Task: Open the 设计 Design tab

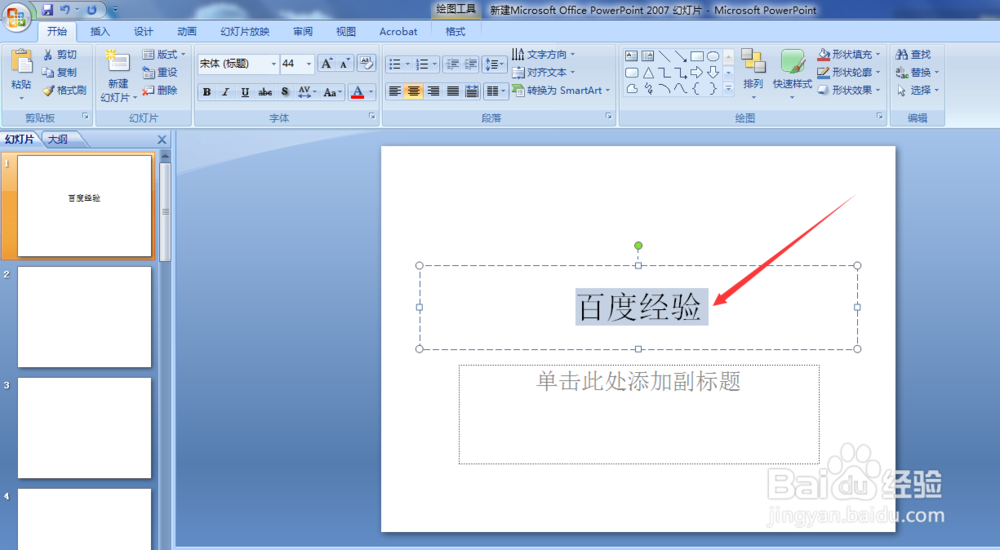Action: click(x=143, y=31)
